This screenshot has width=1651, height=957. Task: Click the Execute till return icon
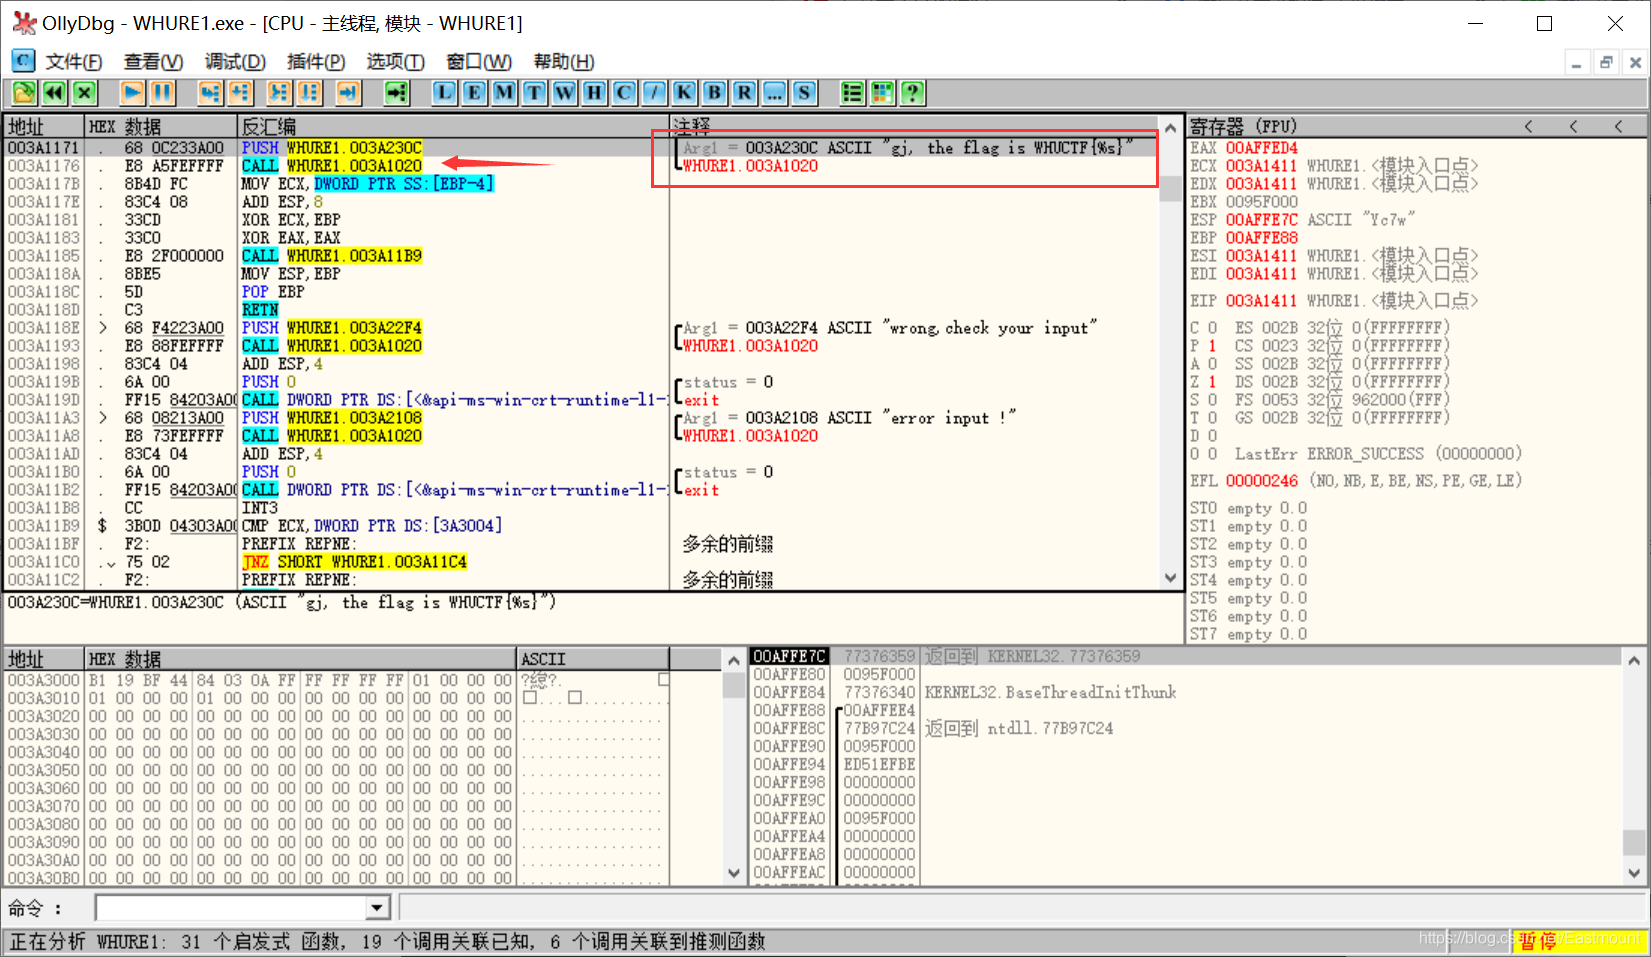[x=348, y=93]
